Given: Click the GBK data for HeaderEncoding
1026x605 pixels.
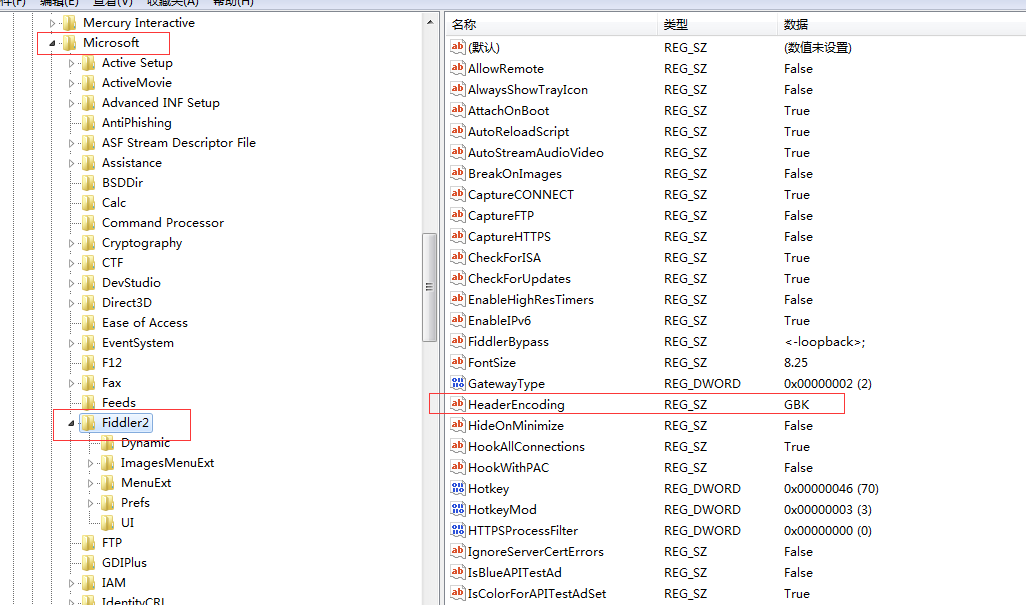Looking at the screenshot, I should click(x=796, y=404).
